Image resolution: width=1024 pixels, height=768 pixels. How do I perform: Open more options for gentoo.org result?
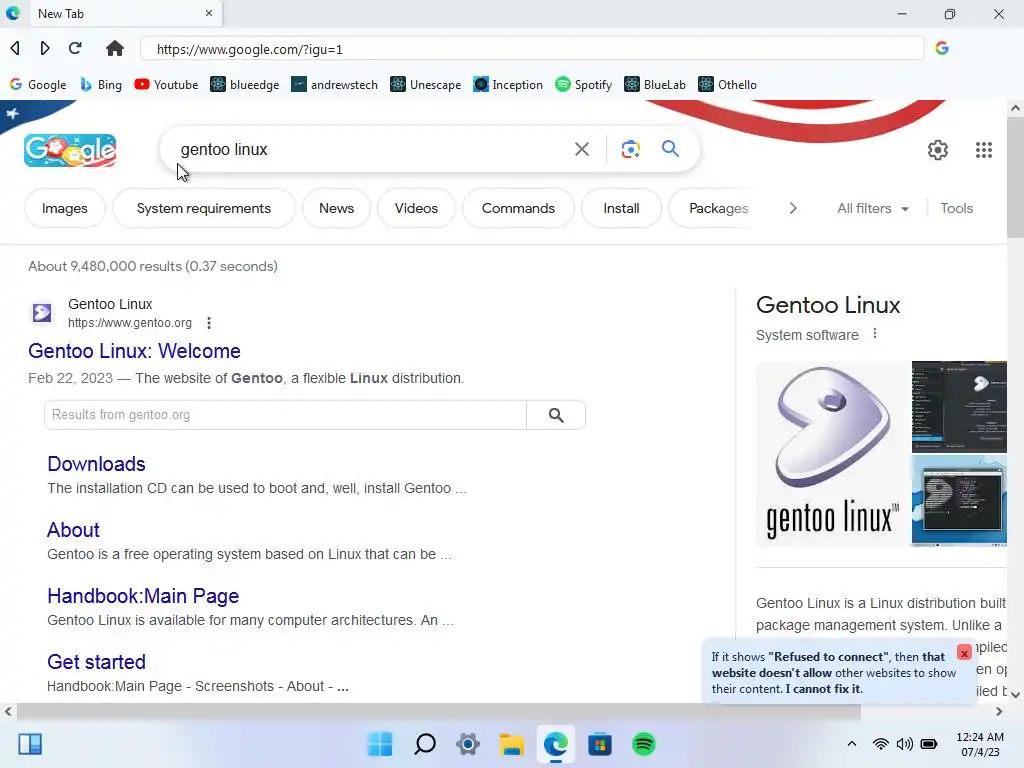(209, 323)
